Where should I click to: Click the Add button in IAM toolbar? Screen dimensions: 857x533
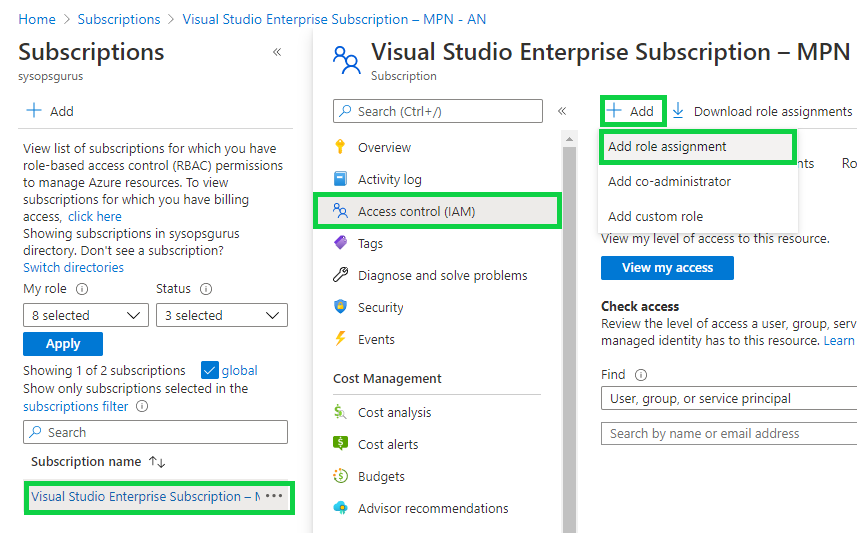point(633,111)
